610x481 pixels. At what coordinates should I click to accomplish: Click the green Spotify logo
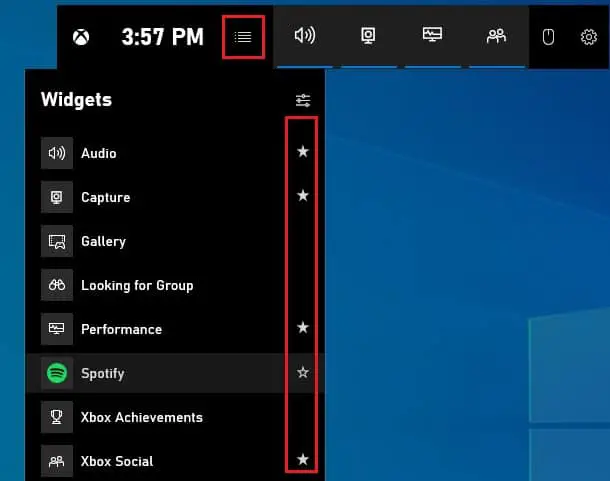click(57, 373)
